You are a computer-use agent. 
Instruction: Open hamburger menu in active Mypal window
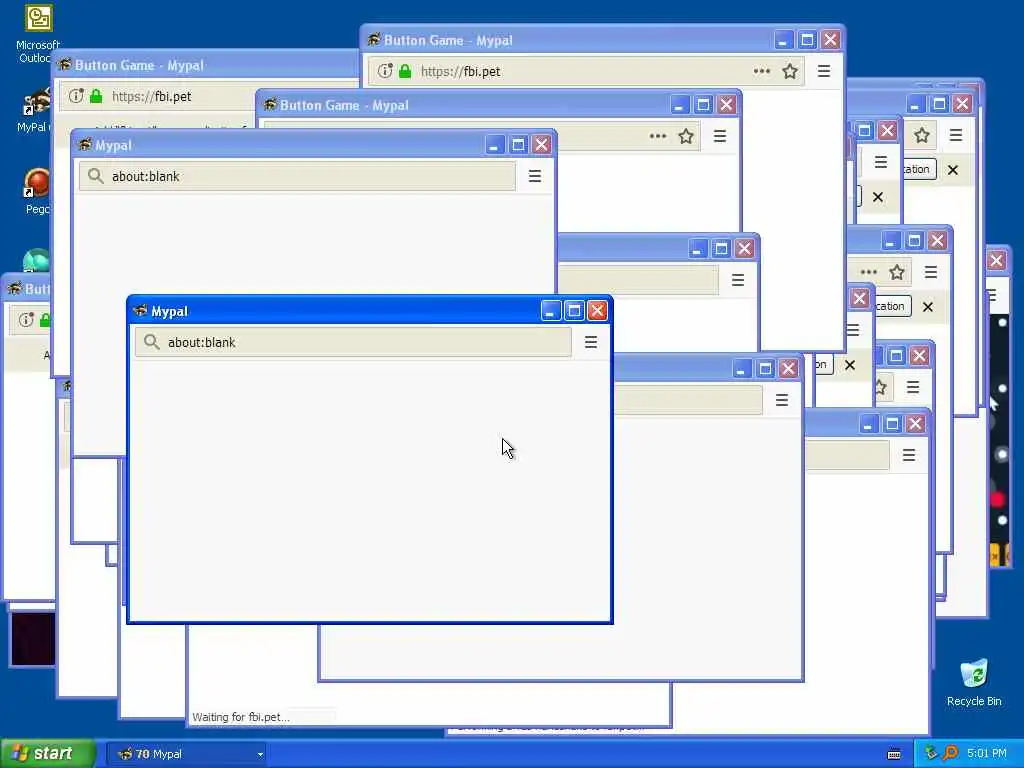point(590,342)
